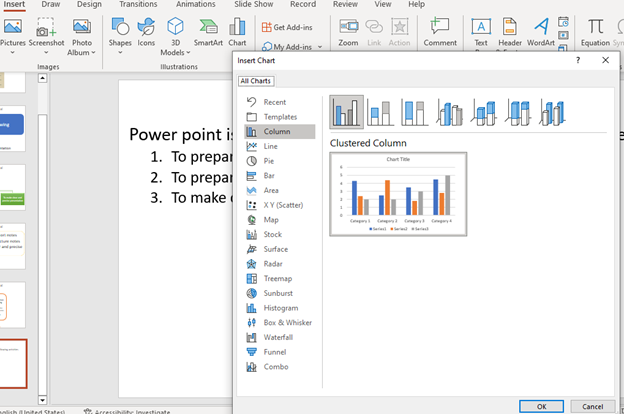Click Get Add-ins

tap(287, 27)
